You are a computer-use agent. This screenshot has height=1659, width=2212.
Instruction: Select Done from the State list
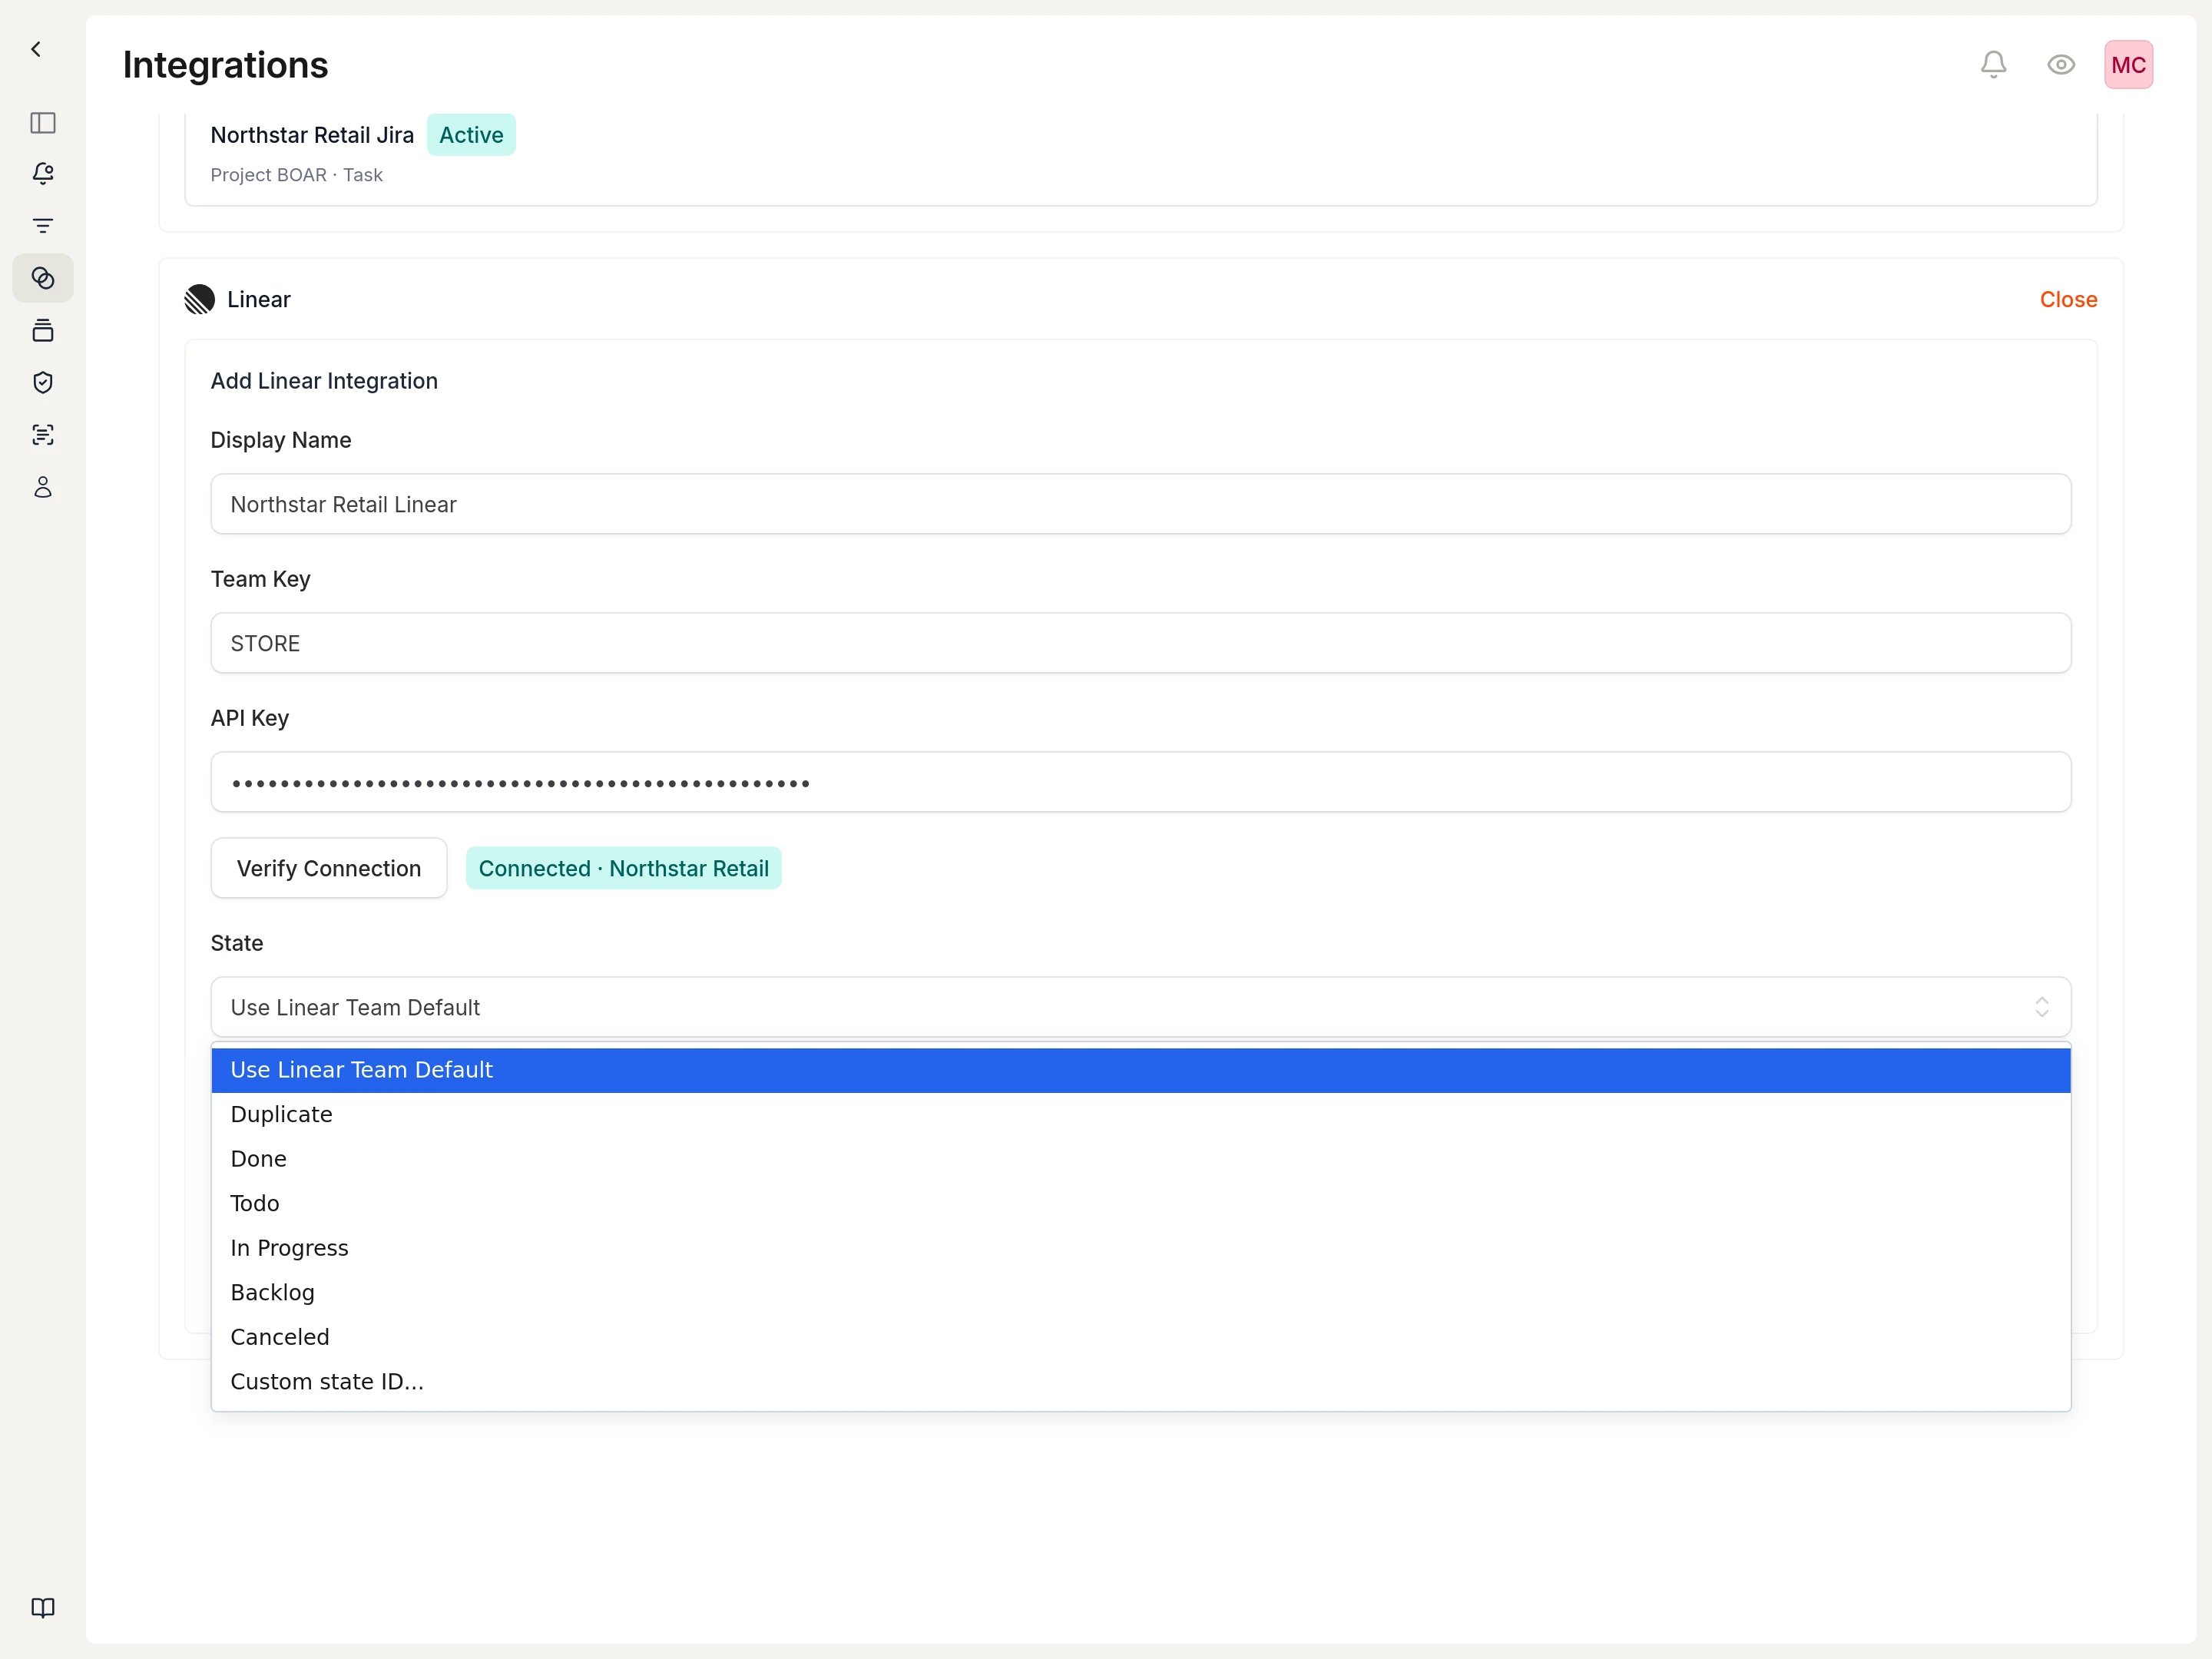(1140, 1159)
